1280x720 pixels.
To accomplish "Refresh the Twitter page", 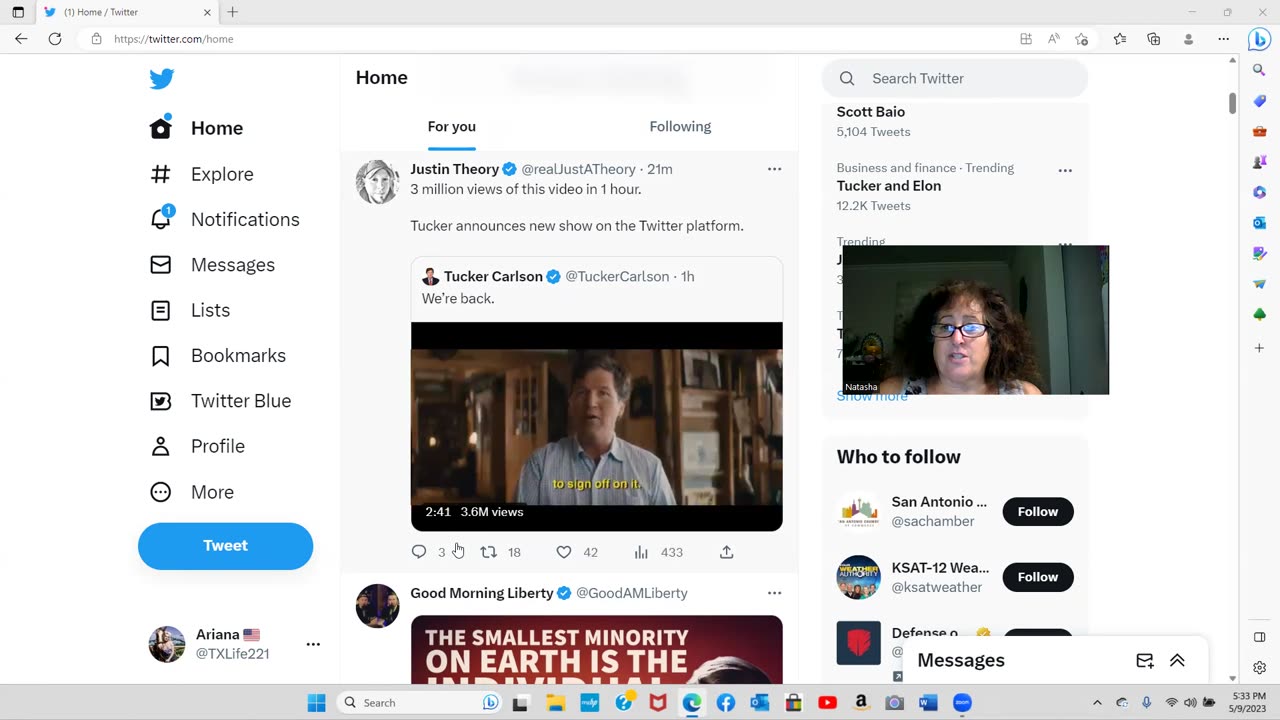I will (x=55, y=39).
